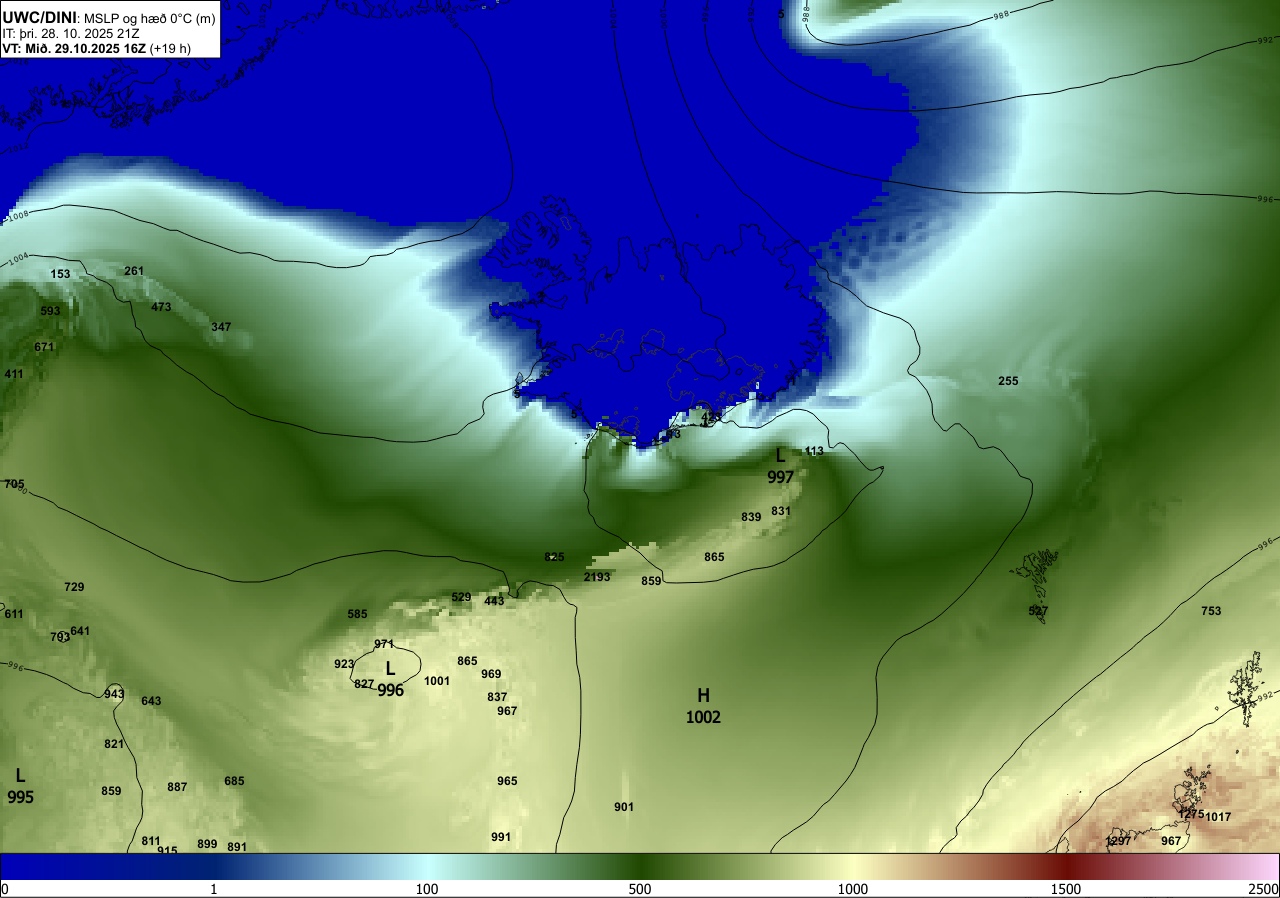Click the height value '255'

point(1008,381)
